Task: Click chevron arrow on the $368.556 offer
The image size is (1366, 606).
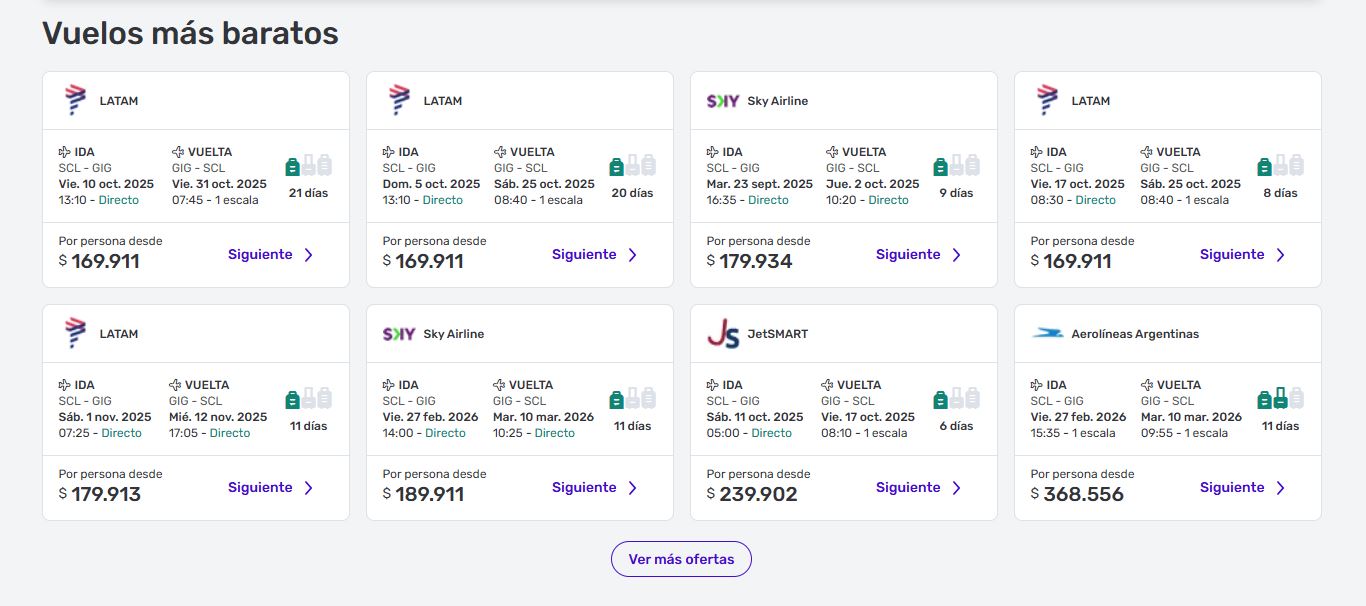Action: coord(1280,488)
